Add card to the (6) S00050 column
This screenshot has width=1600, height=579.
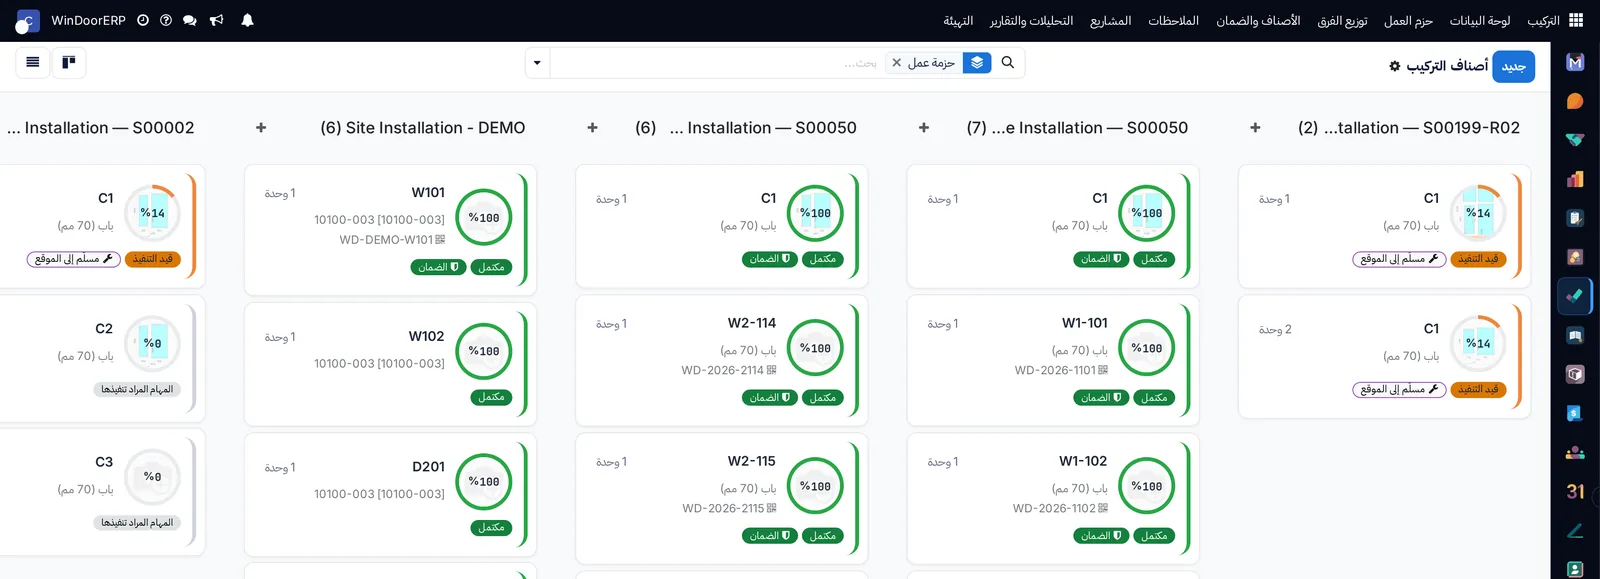pos(592,128)
